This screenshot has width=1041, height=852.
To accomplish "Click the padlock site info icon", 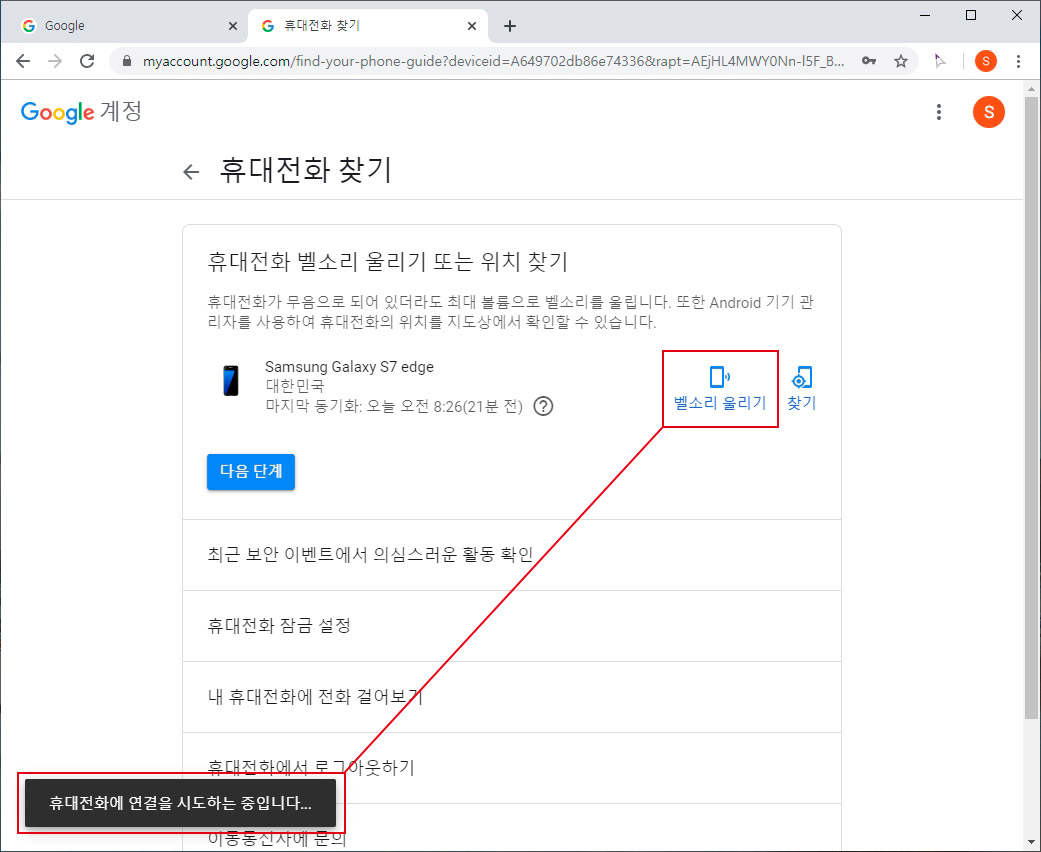I will point(127,61).
